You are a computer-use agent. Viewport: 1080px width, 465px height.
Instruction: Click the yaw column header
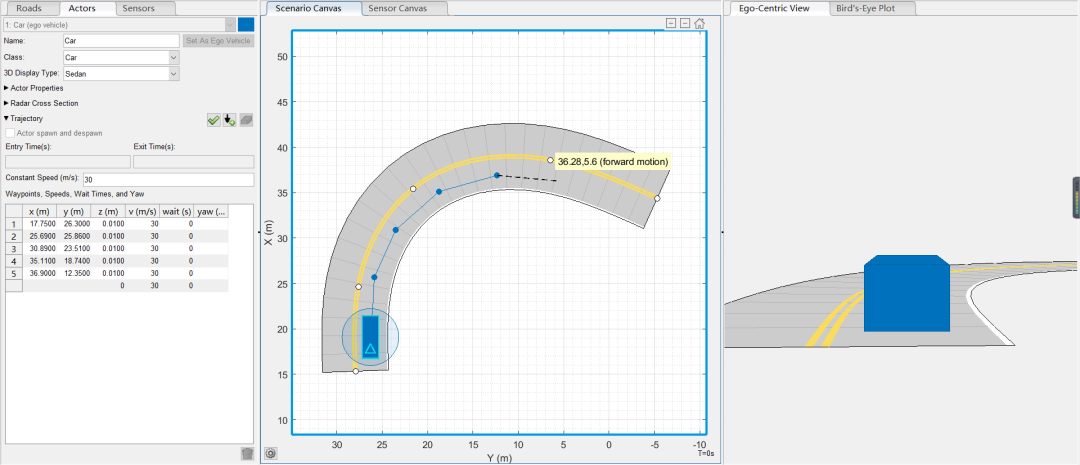pos(211,211)
